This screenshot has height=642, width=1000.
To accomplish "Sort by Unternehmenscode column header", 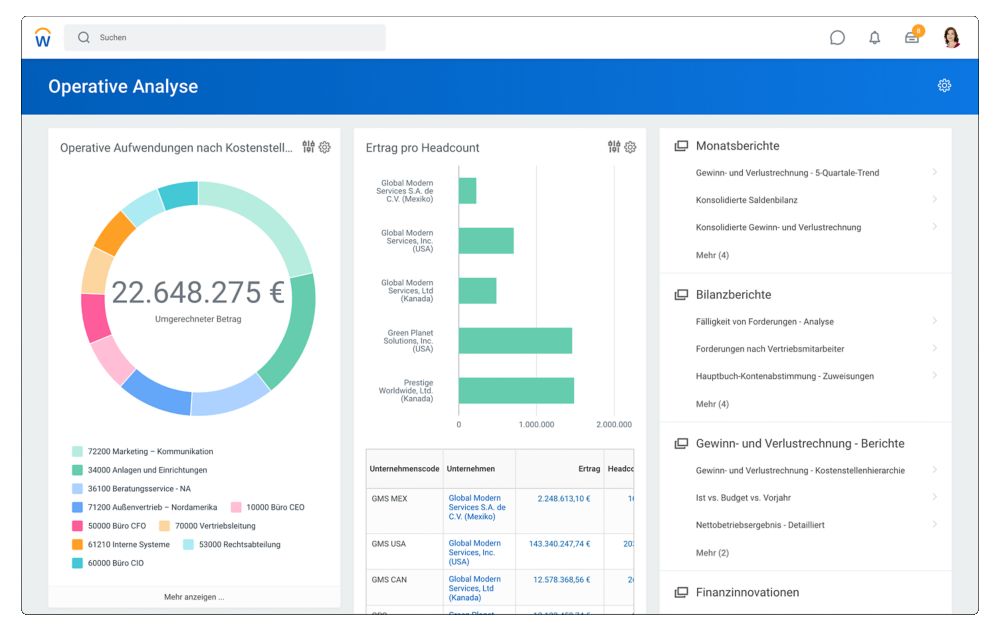I will [404, 469].
